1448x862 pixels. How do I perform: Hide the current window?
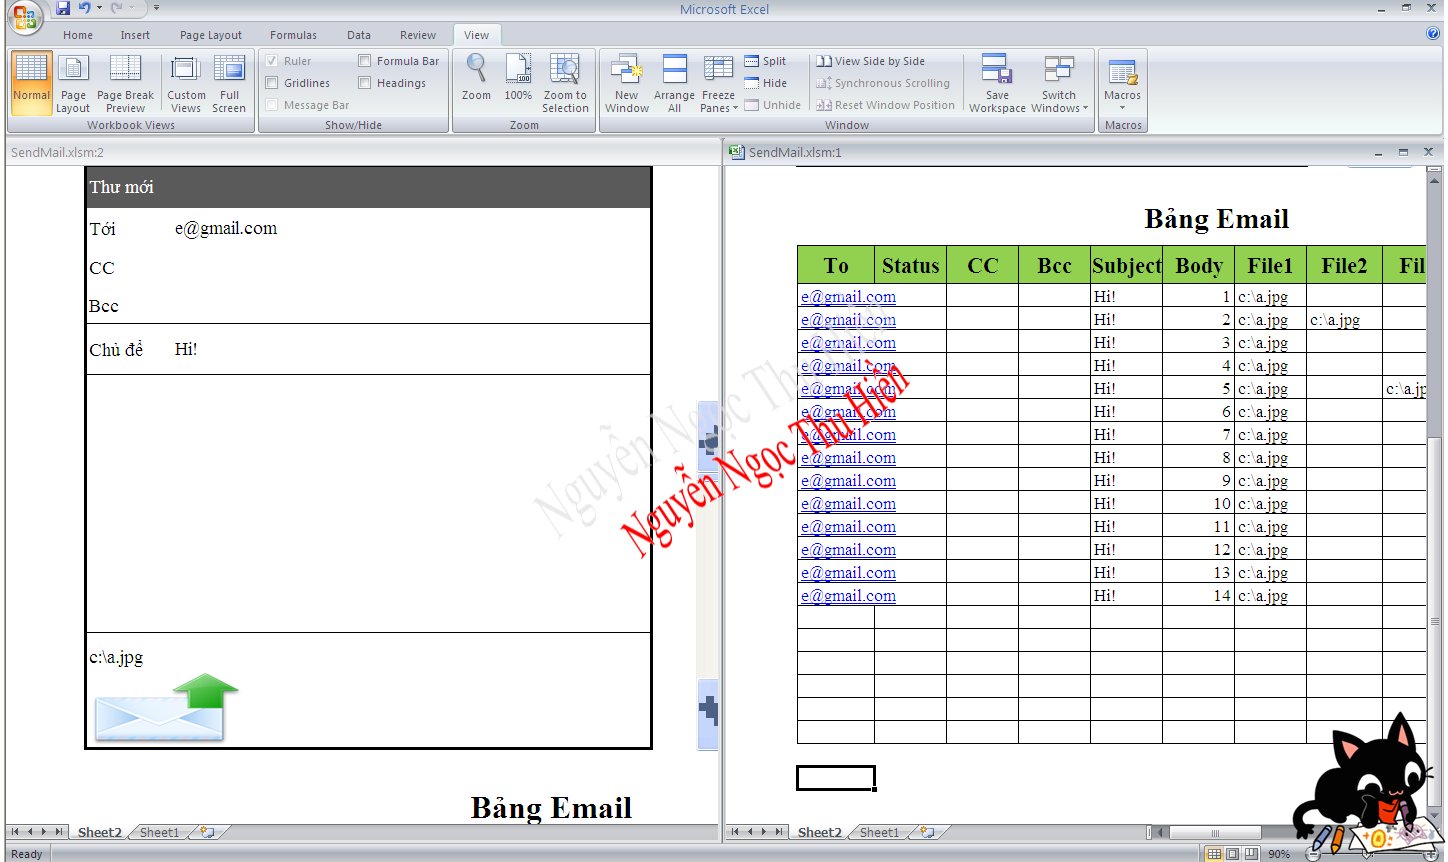pos(766,83)
